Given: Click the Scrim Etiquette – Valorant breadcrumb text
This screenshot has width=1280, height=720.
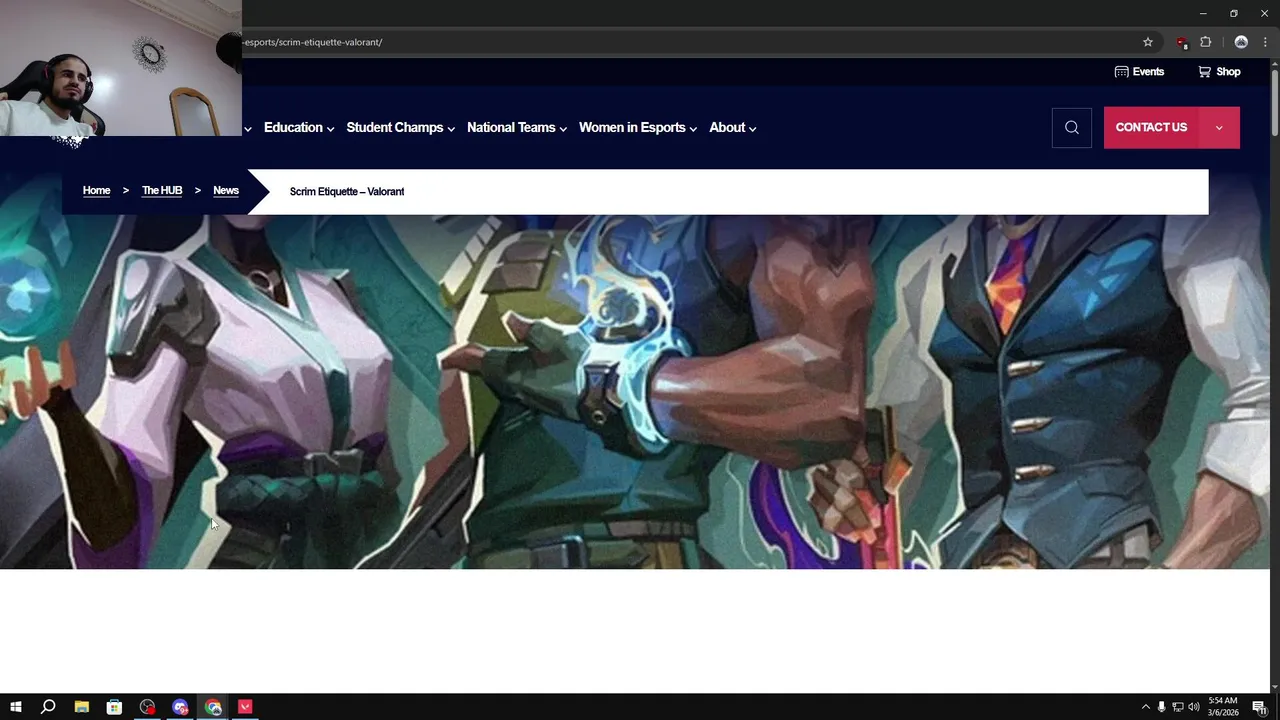Looking at the screenshot, I should click(x=347, y=192).
